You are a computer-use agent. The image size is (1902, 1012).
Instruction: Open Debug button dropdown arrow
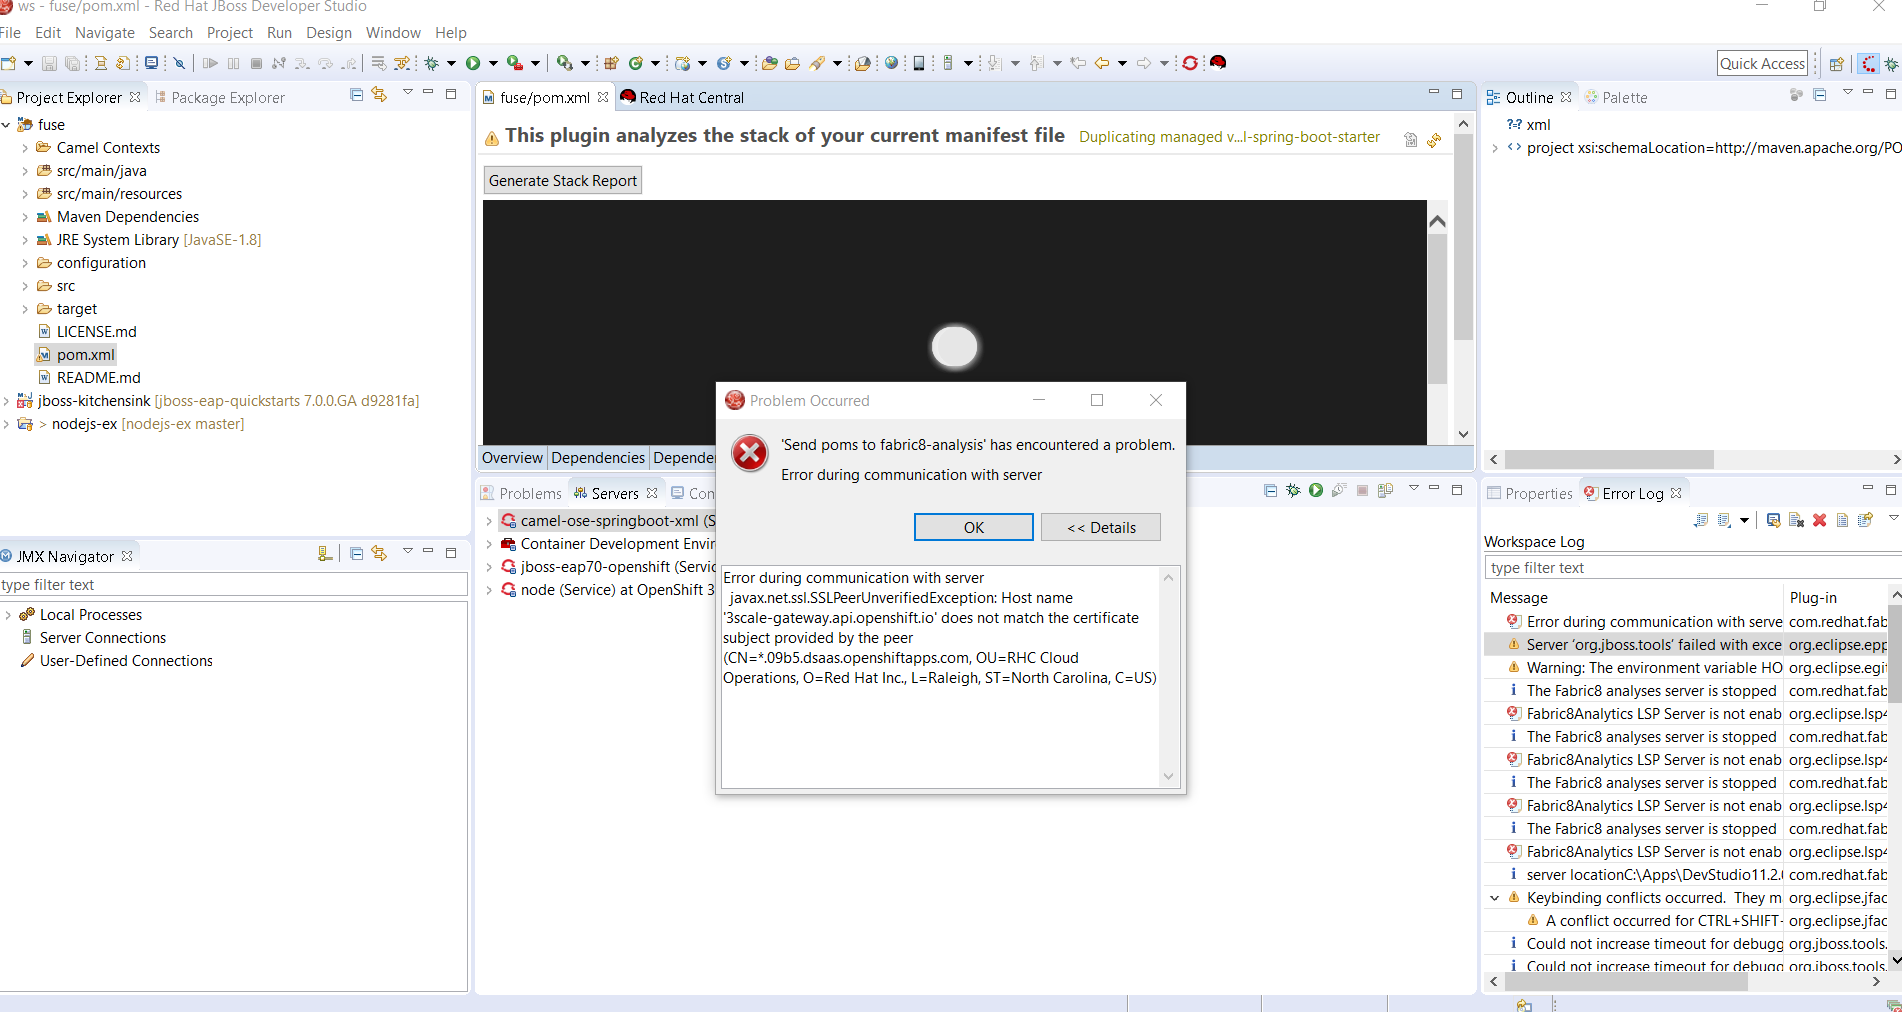point(451,63)
